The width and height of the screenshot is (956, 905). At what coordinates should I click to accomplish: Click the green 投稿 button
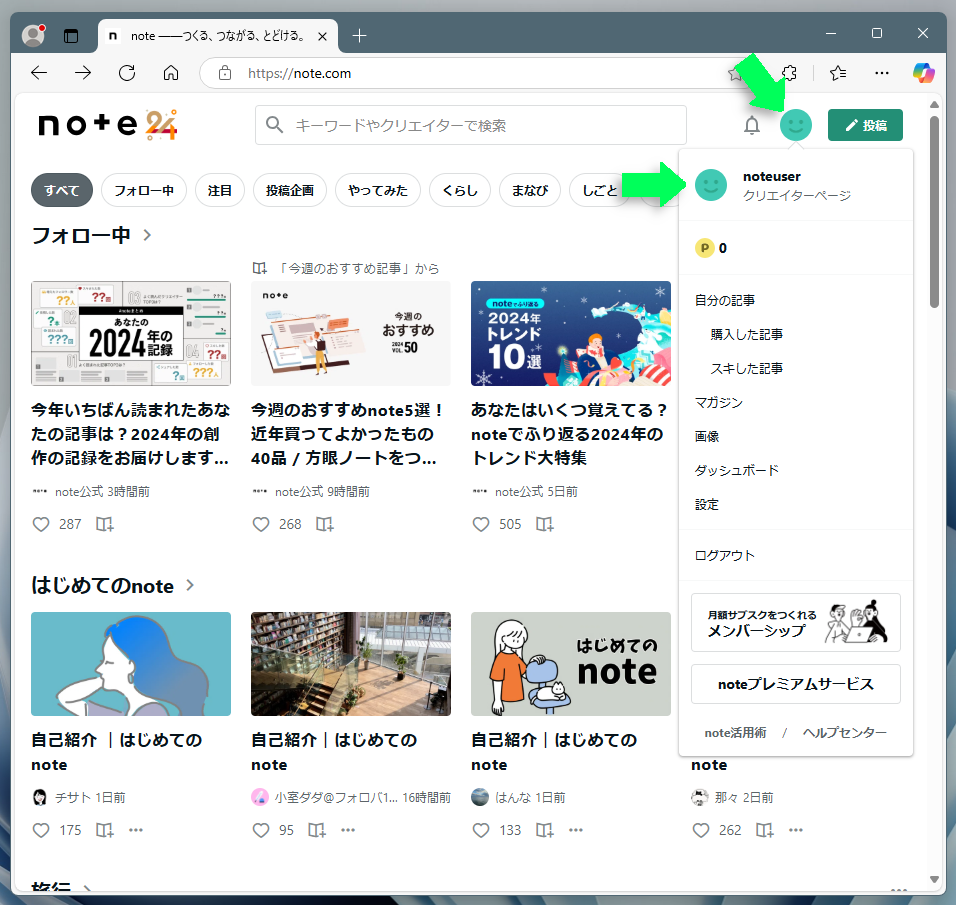(x=865, y=125)
